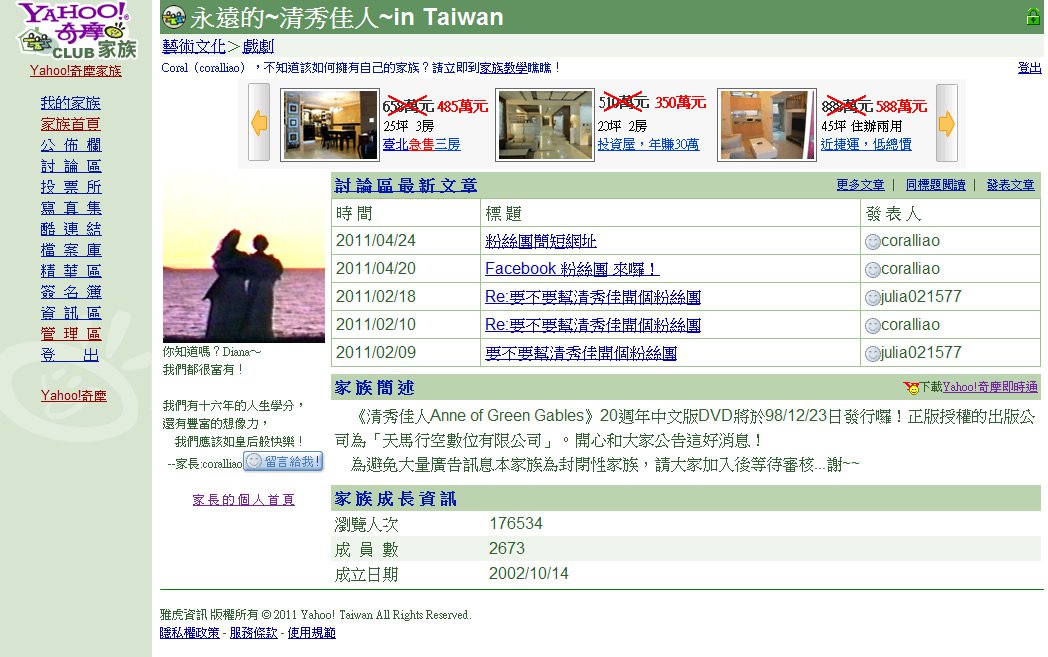Open the 485萬元 dining room ad thumbnail
This screenshot has width=1048, height=657.
330,124
